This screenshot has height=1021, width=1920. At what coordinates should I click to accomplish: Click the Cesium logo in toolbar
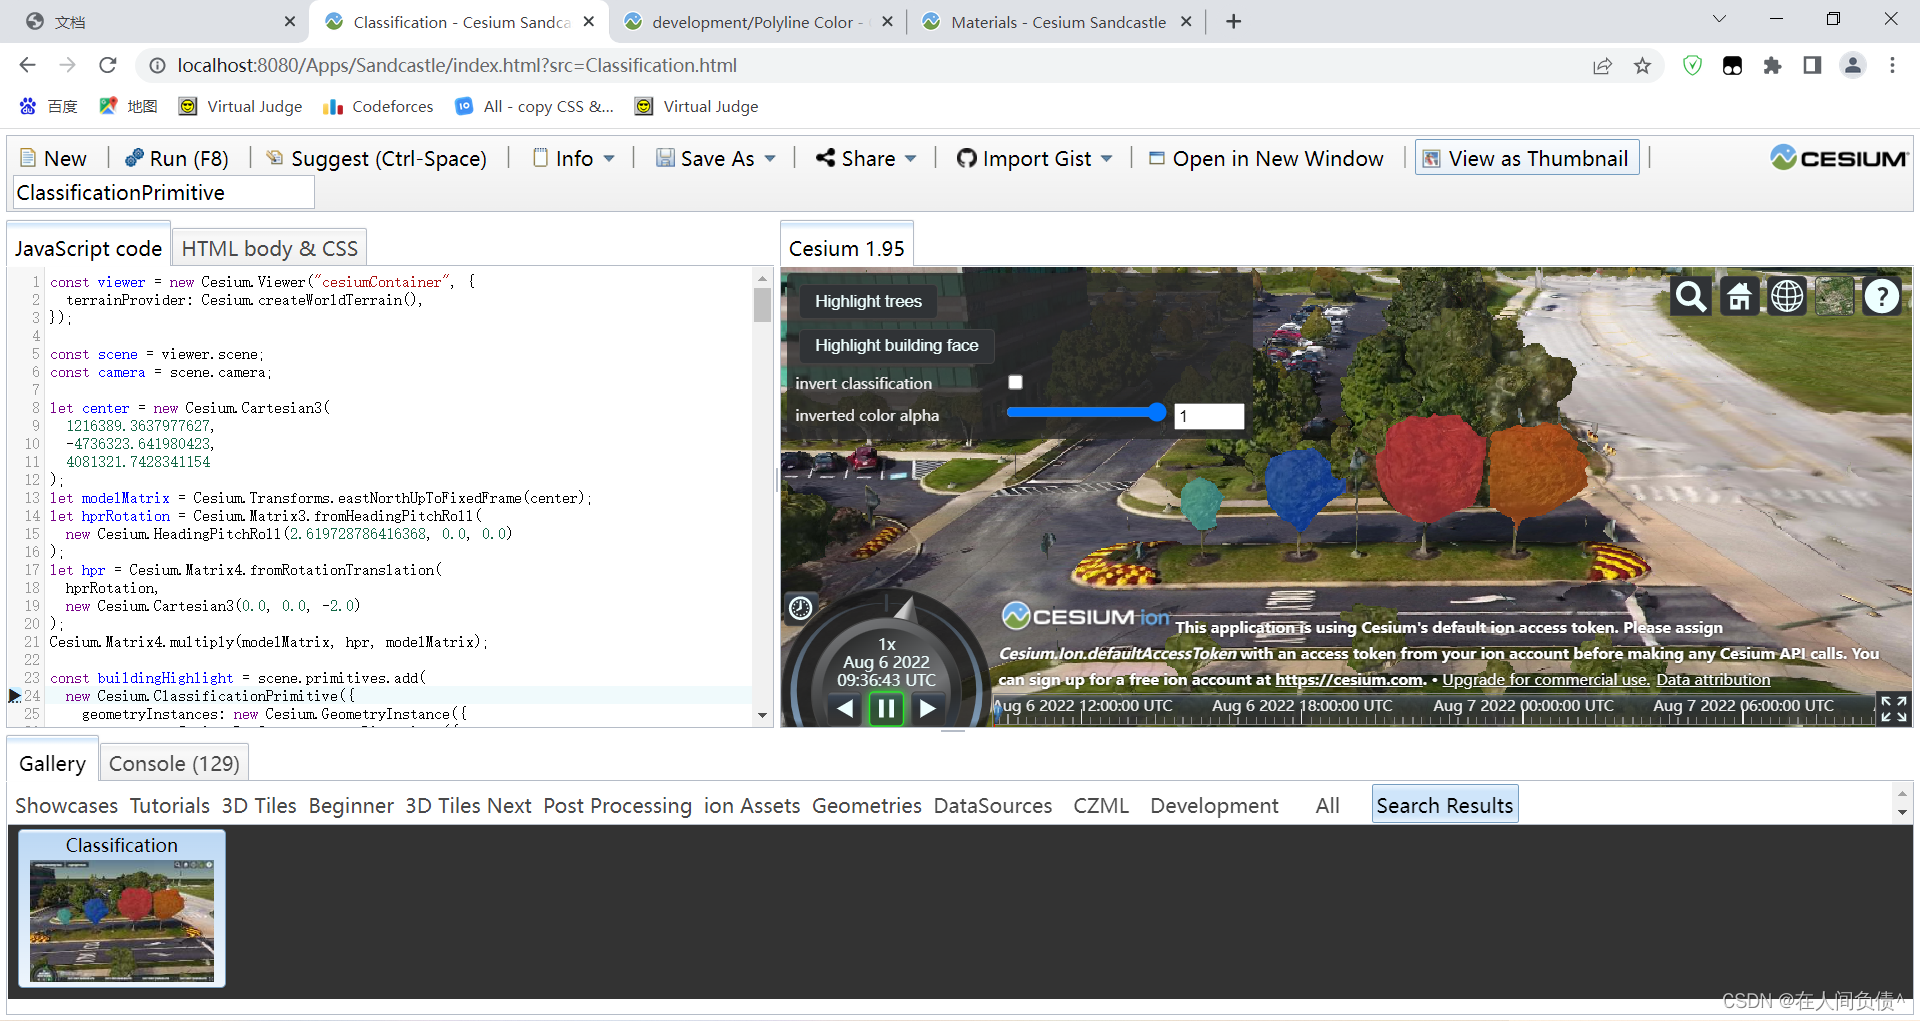click(x=1838, y=158)
